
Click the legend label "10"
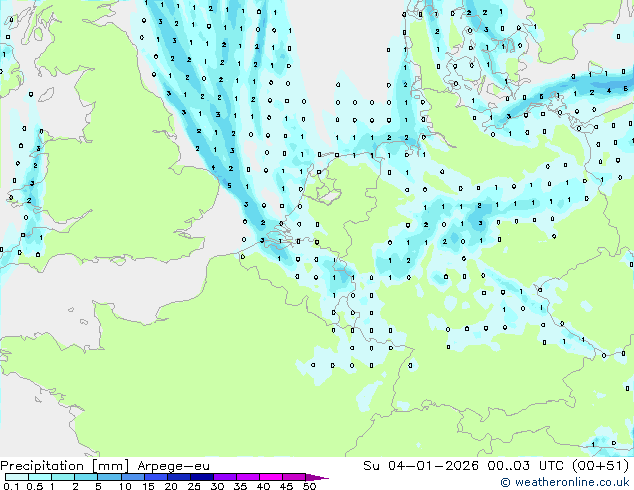tap(125, 486)
